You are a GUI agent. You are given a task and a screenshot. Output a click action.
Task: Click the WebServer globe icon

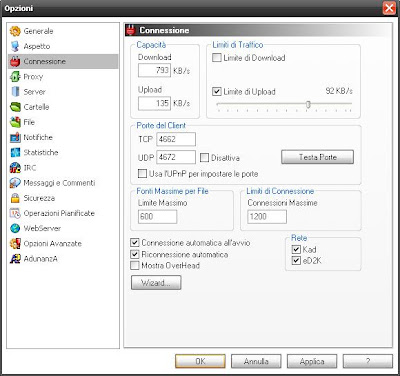(15, 228)
